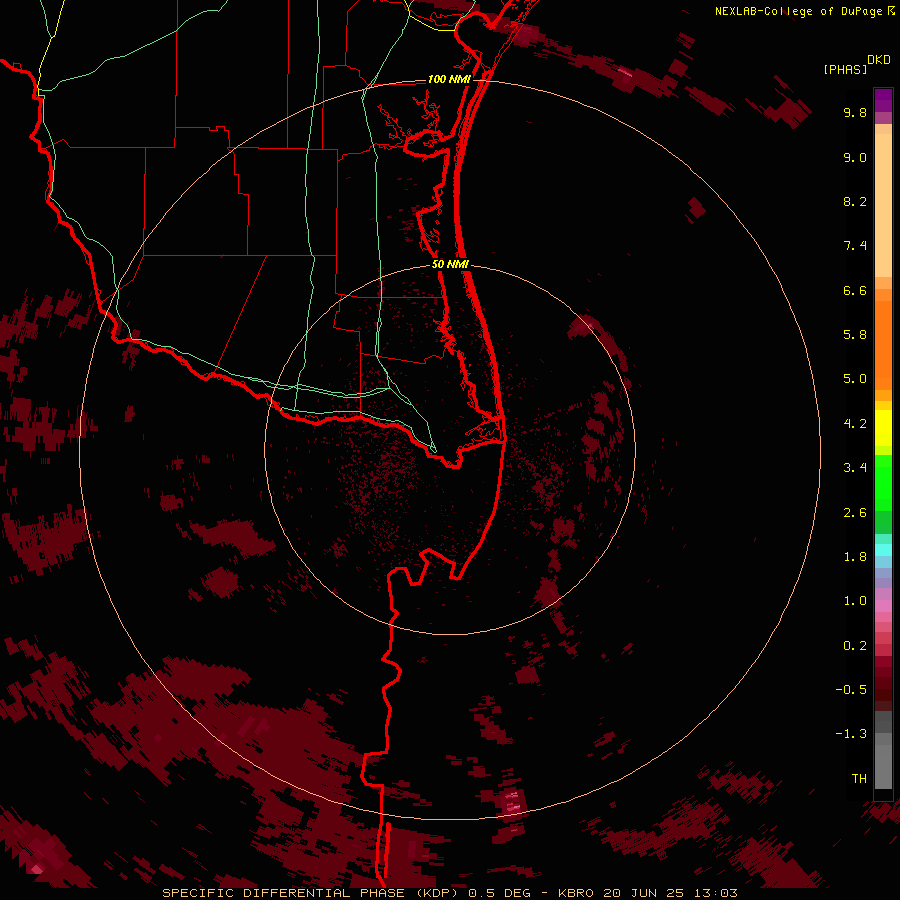This screenshot has width=900, height=900.
Task: Click the 50 NMI range ring label
Action: tap(450, 264)
